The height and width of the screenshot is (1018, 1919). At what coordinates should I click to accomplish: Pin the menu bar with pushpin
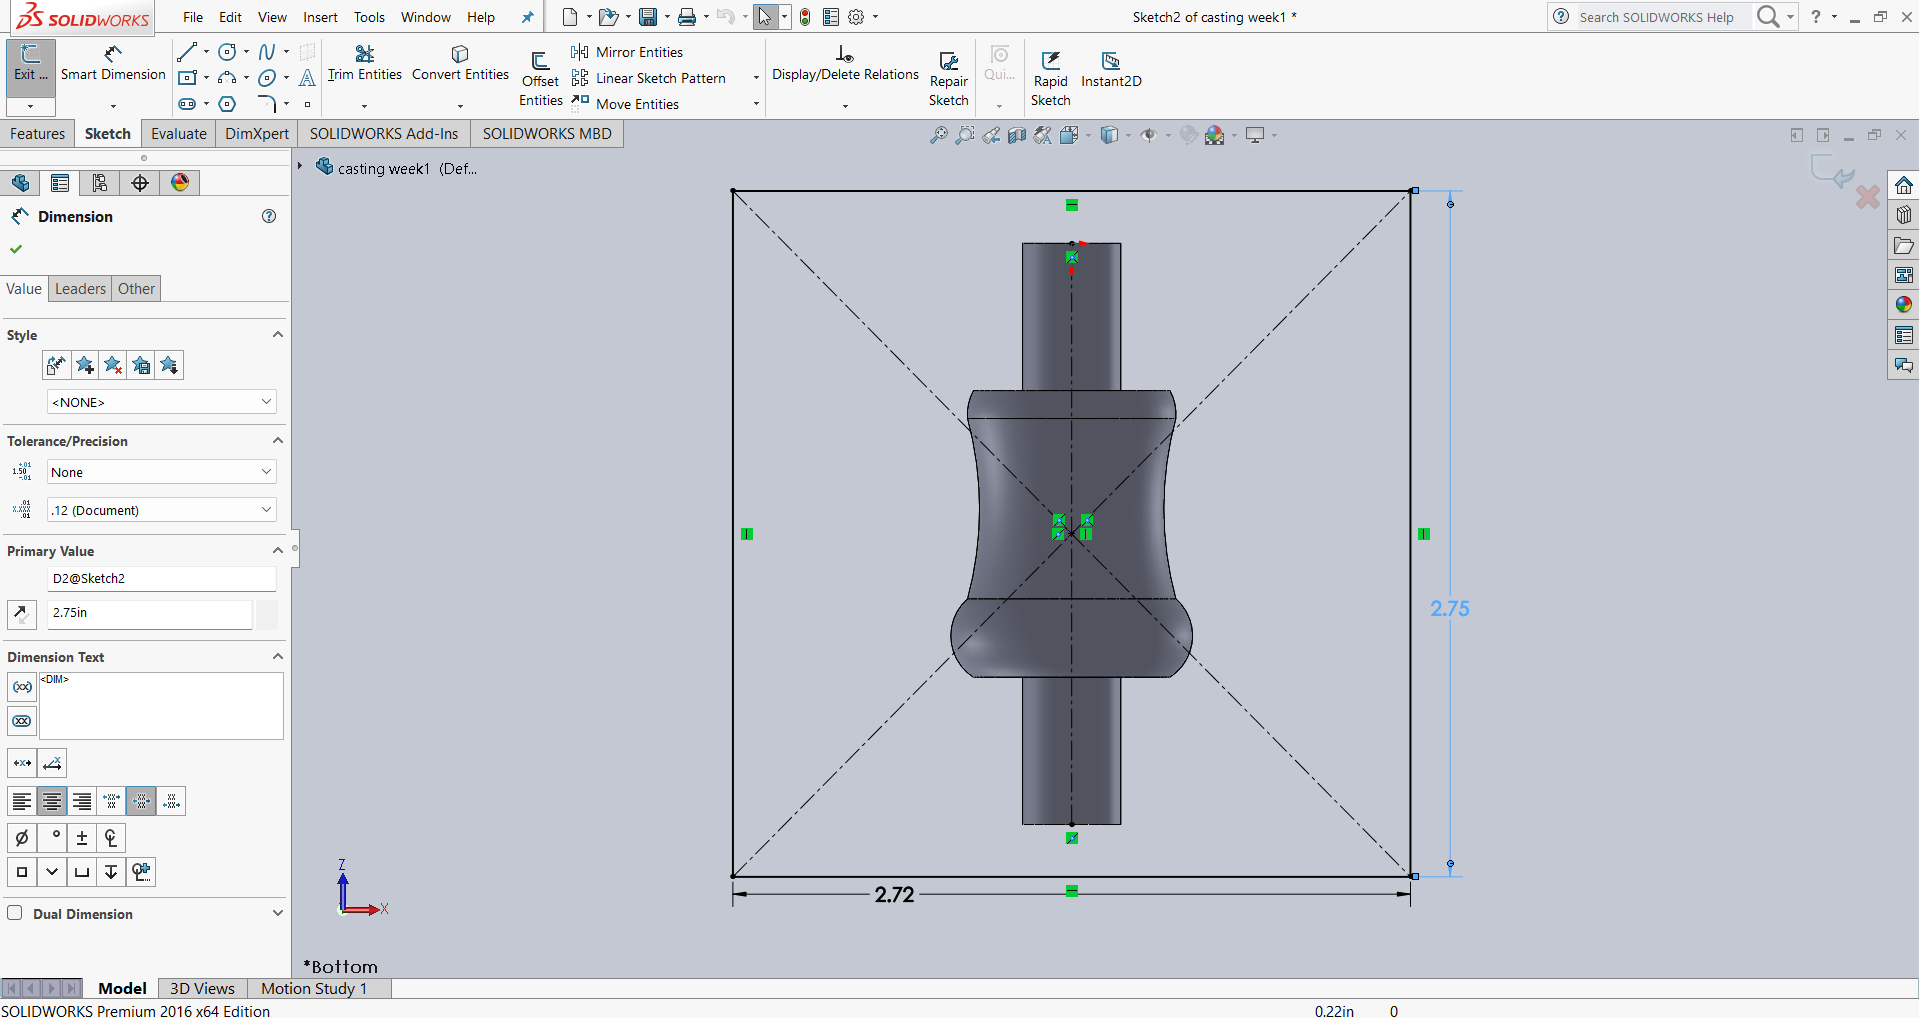(527, 17)
